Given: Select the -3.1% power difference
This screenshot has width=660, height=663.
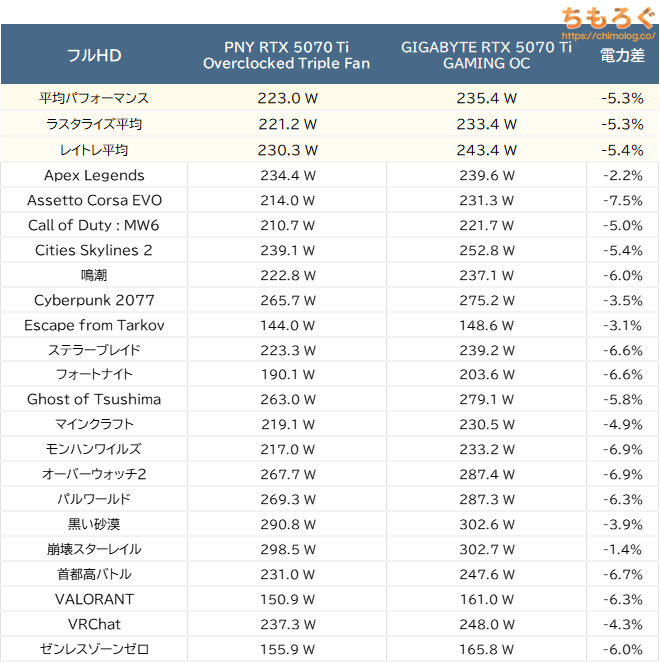Looking at the screenshot, I should pyautogui.click(x=622, y=325).
